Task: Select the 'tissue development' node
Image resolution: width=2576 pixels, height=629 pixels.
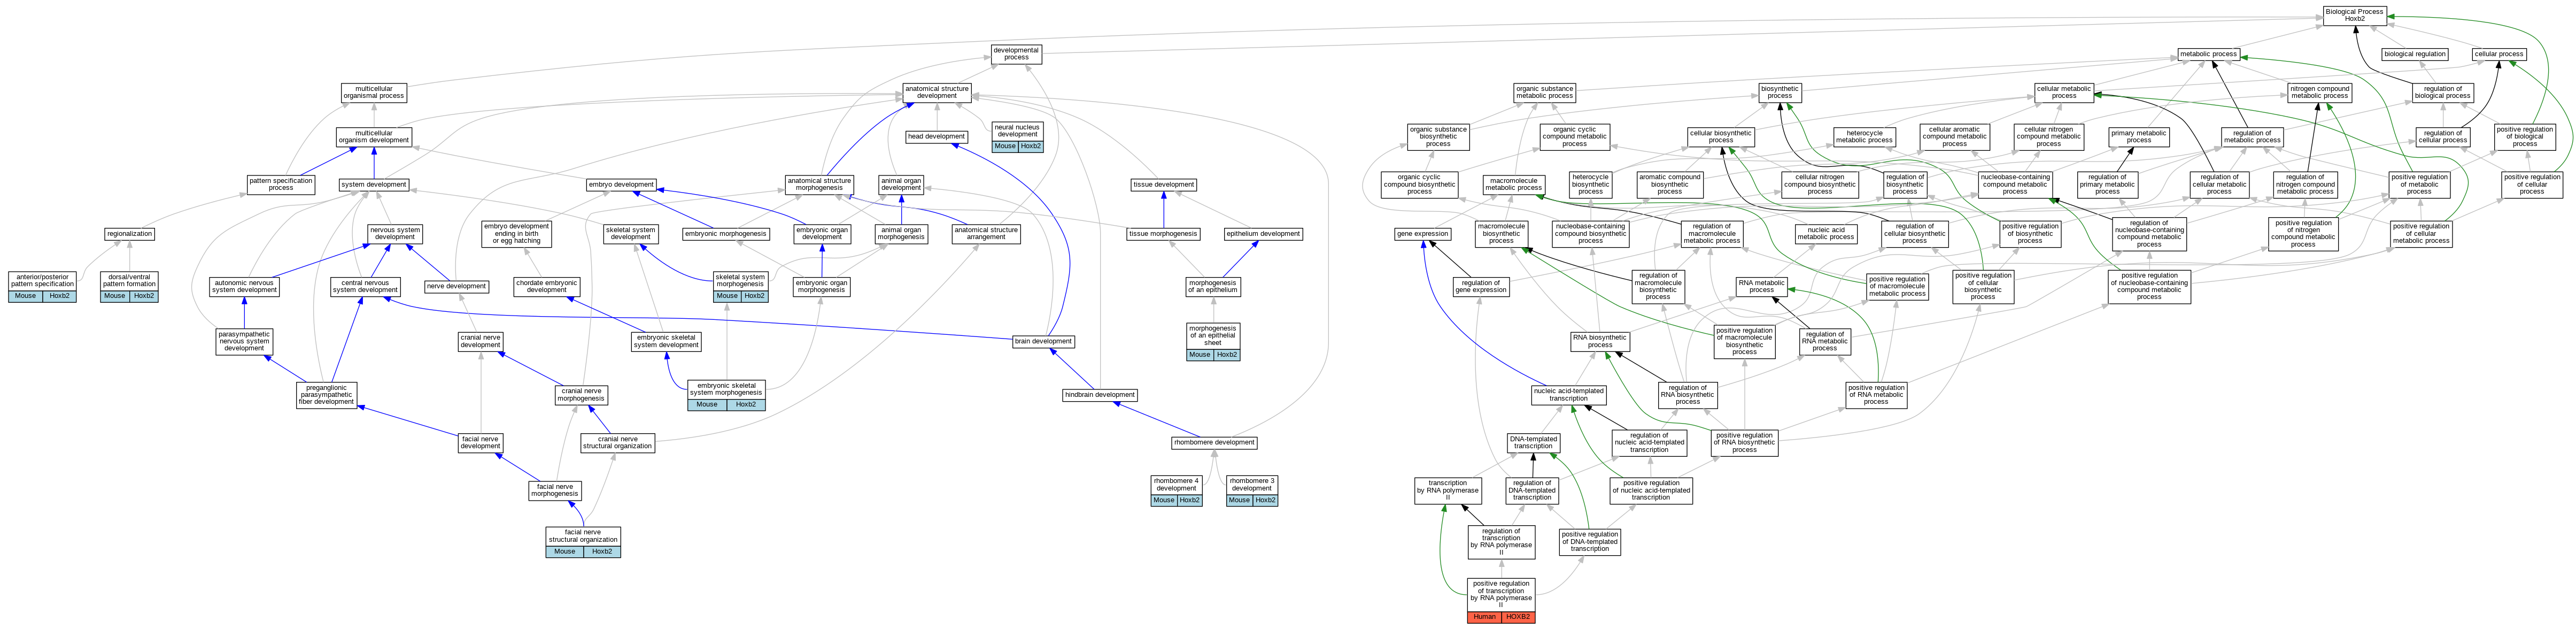Action: coord(1163,185)
